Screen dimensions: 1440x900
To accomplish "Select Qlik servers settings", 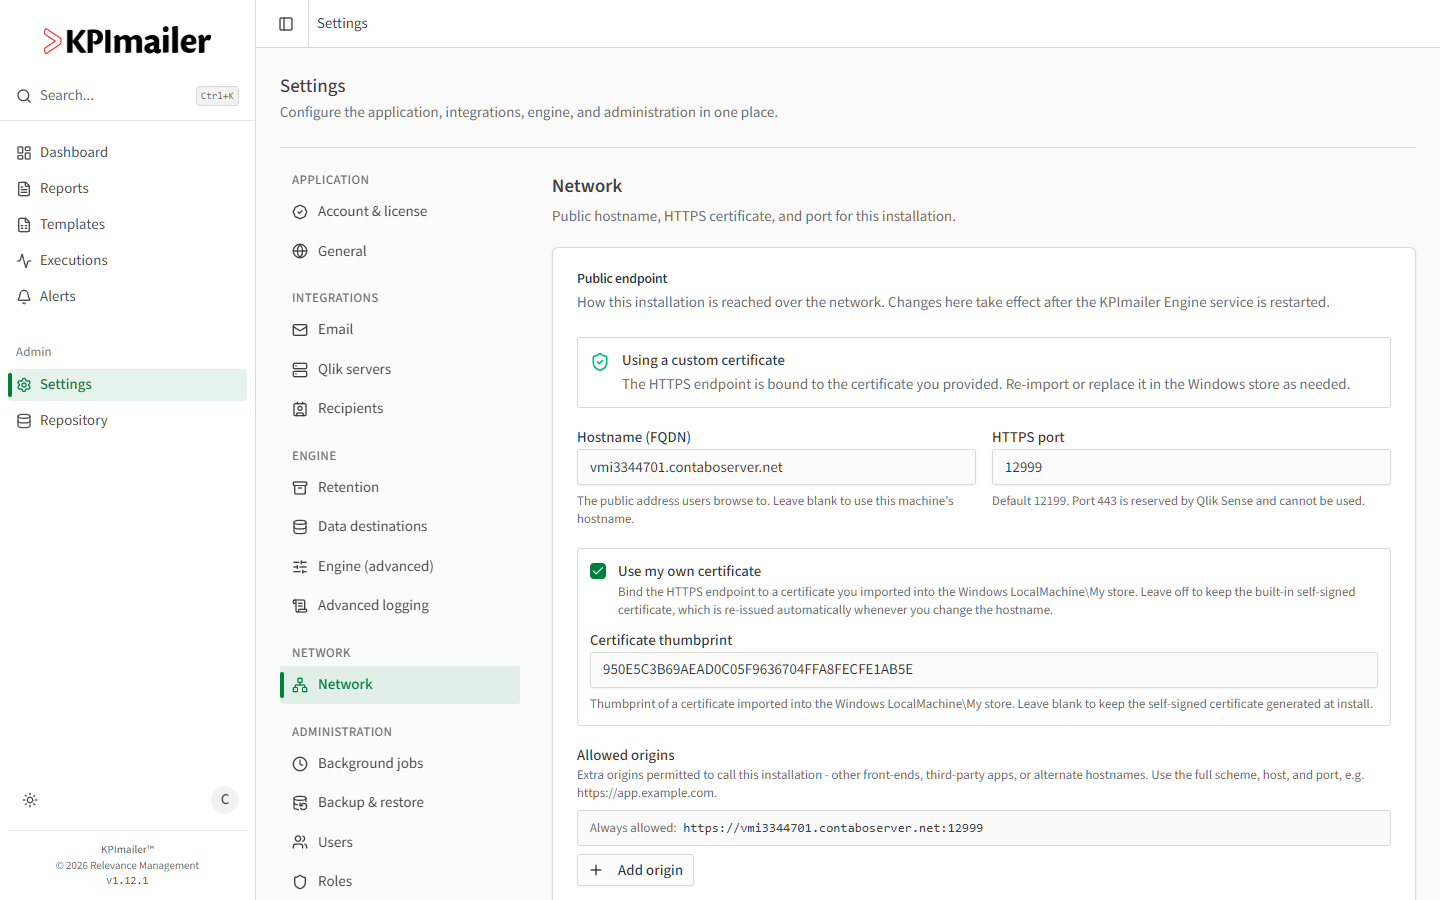I will point(400,370).
